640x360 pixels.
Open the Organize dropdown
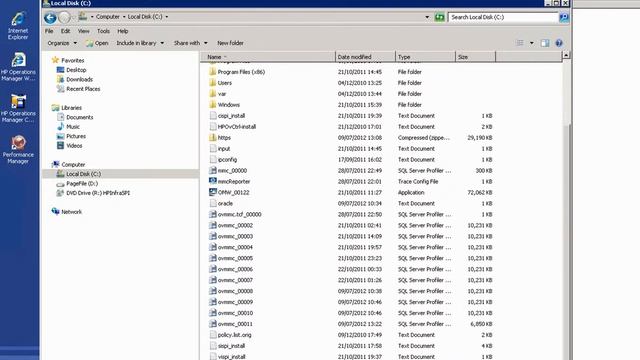[62, 43]
